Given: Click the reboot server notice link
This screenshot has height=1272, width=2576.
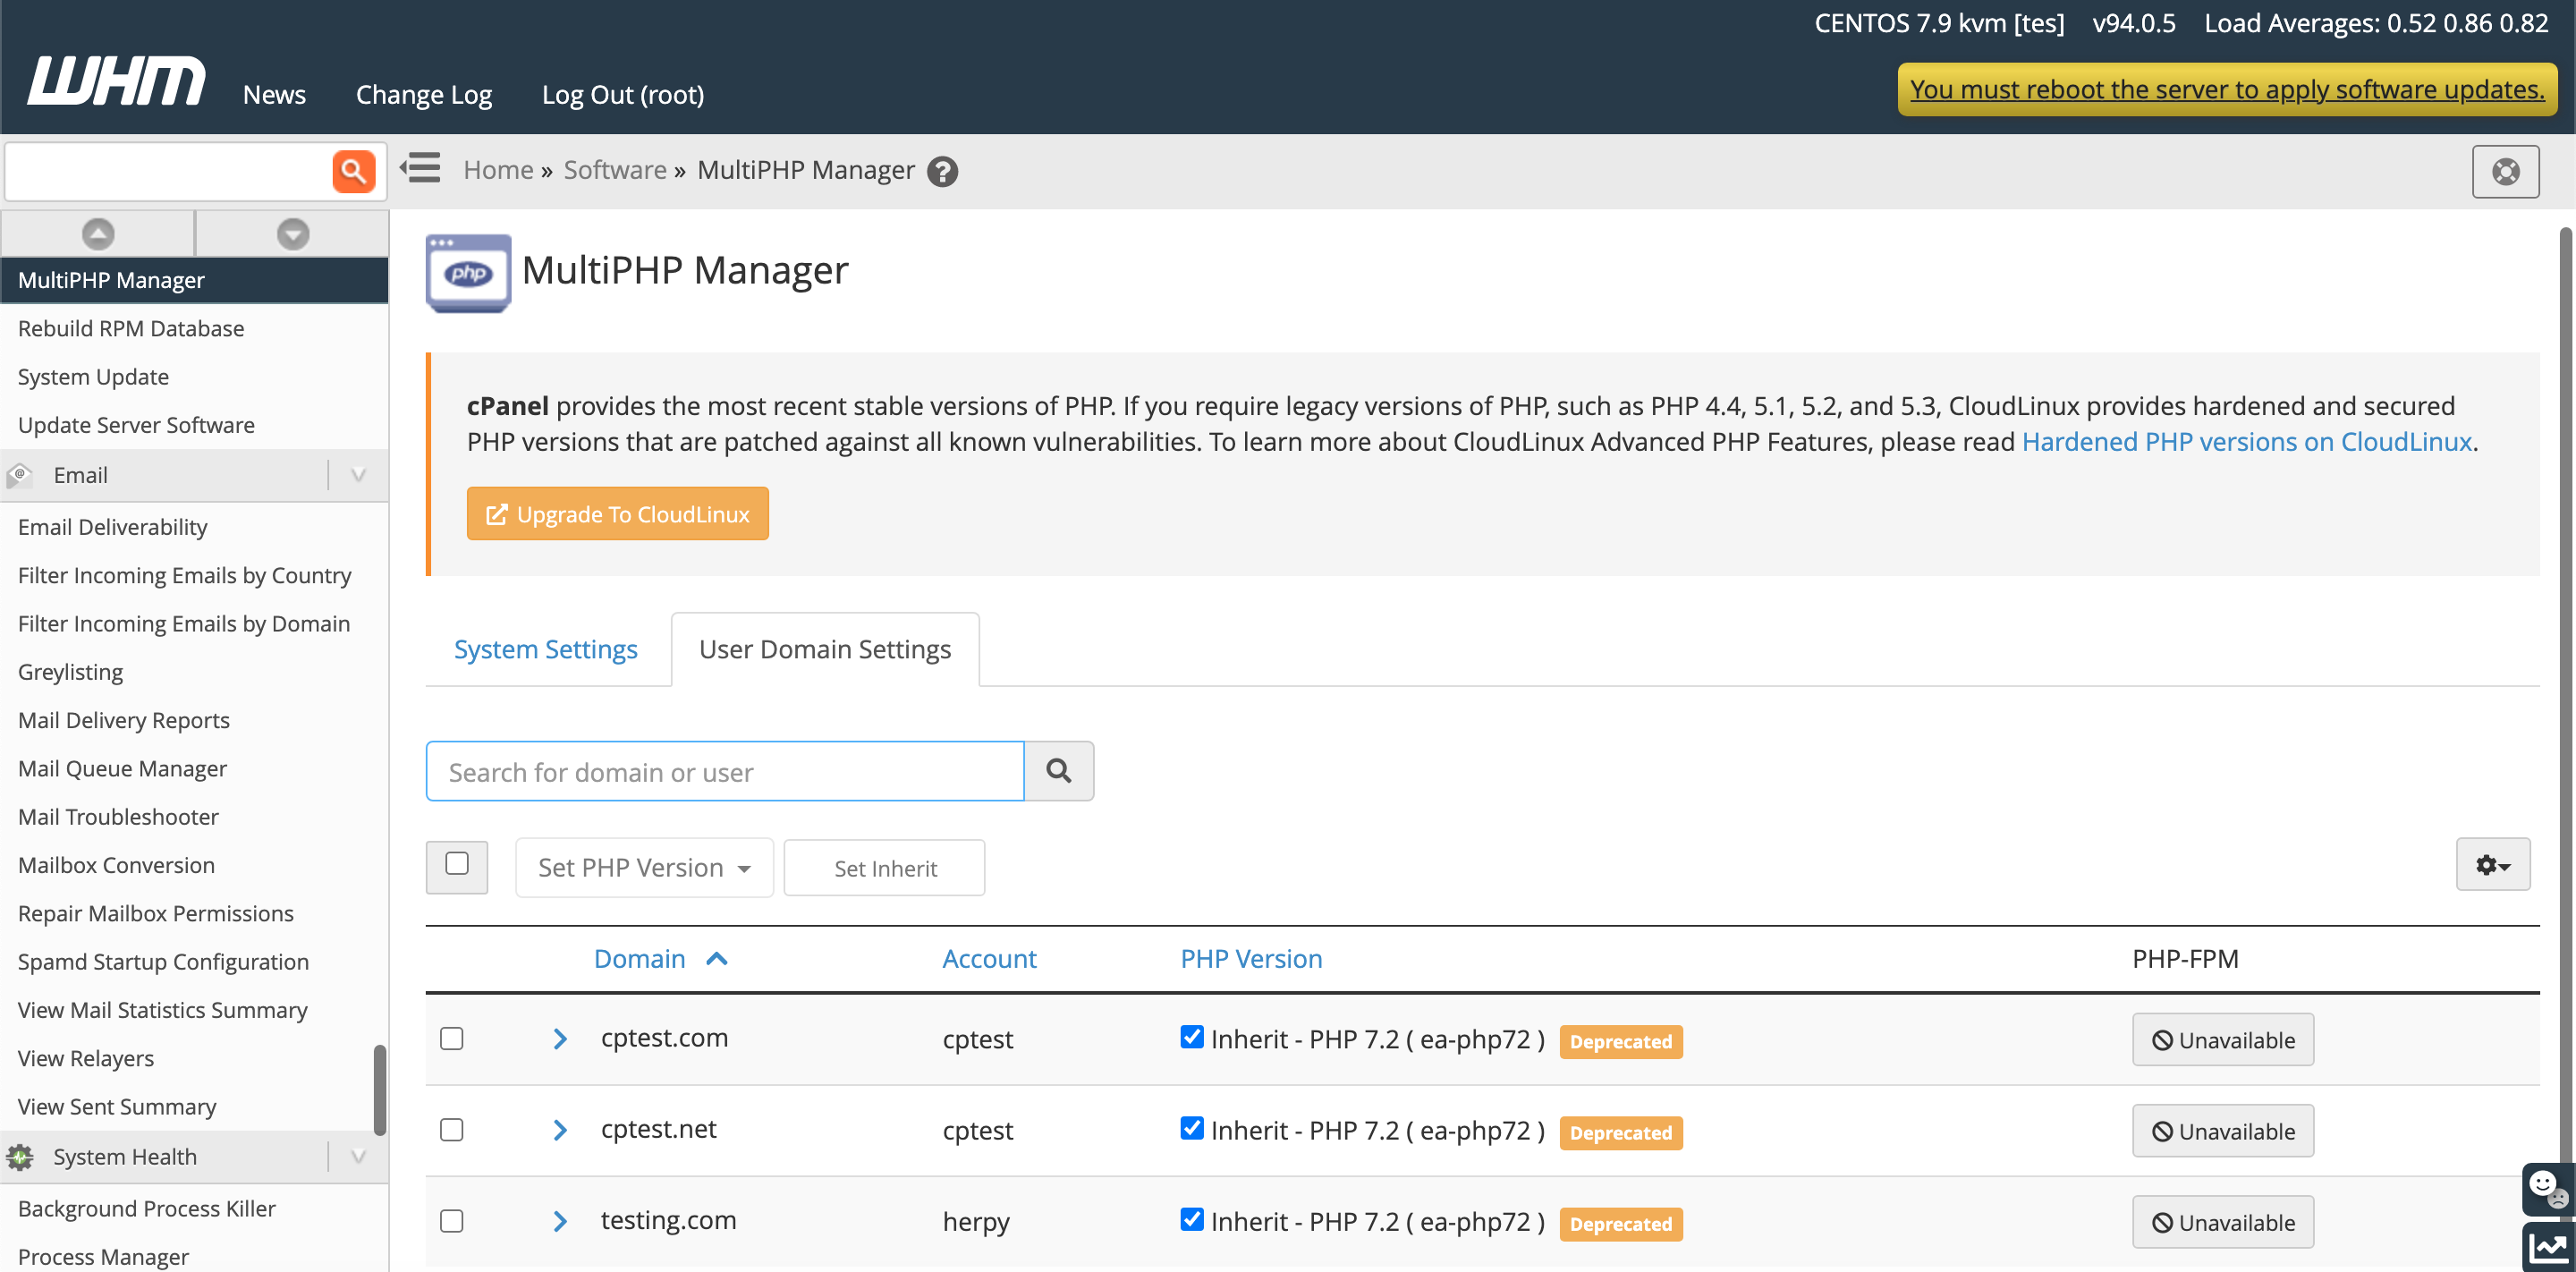Looking at the screenshot, I should pos(2227,89).
